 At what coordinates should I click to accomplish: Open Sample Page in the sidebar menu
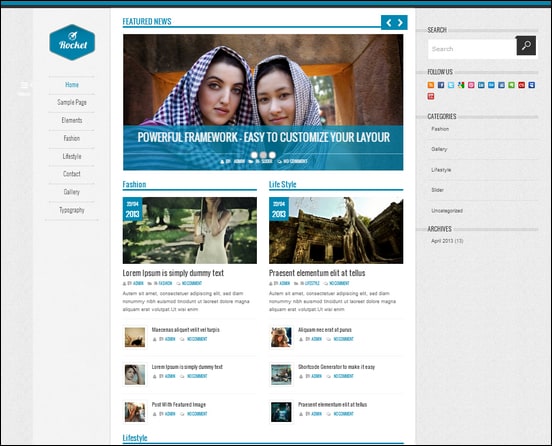[72, 102]
